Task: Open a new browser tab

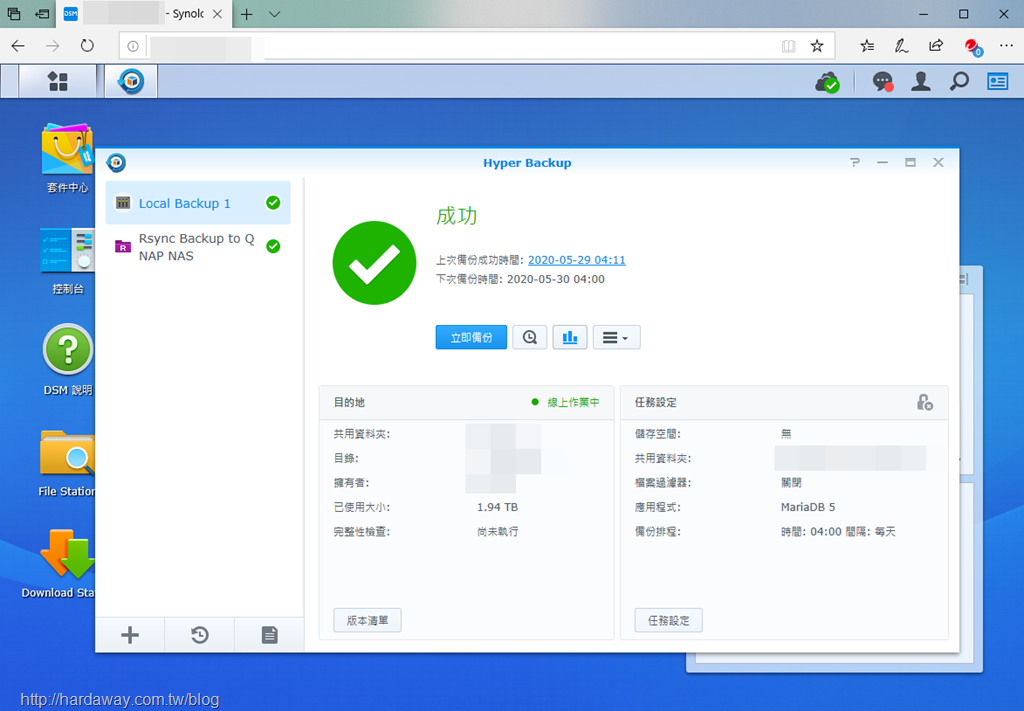Action: click(x=246, y=14)
